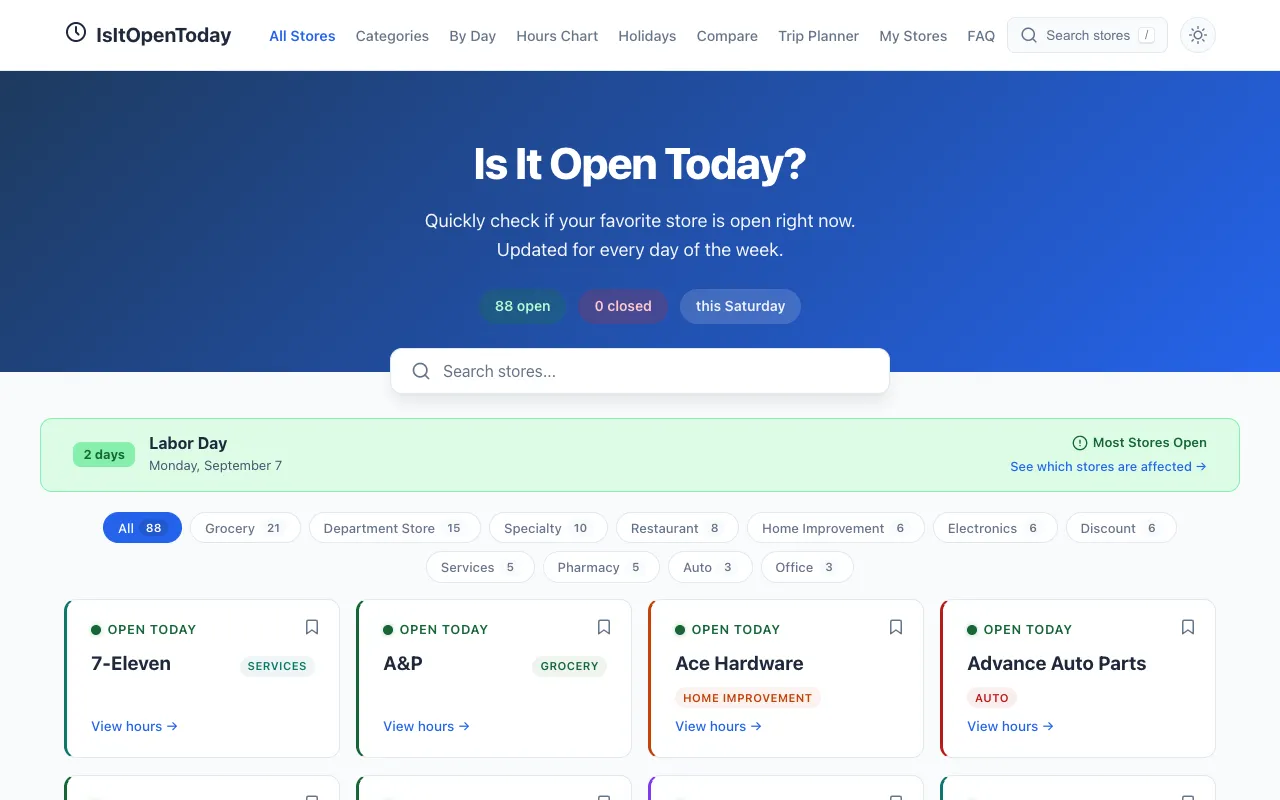Filter by Services chip
This screenshot has height=800, width=1280.
[480, 567]
